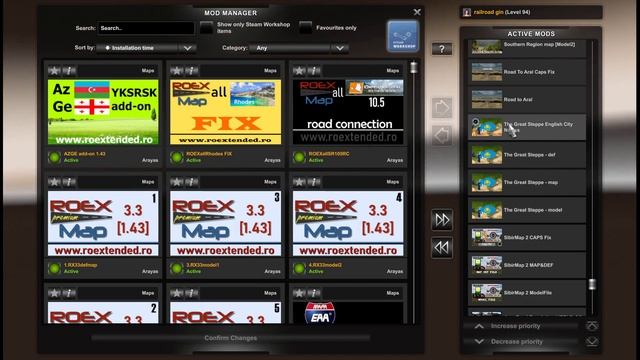This screenshot has height=360, width=640.
Task: Click the green Active light of AZGE add-on
Action: (x=54, y=157)
